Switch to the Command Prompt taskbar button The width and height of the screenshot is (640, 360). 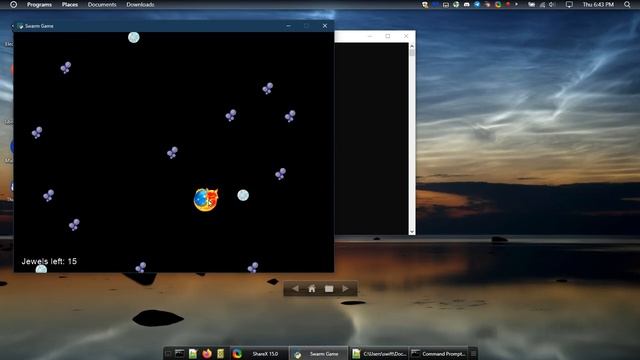point(438,353)
